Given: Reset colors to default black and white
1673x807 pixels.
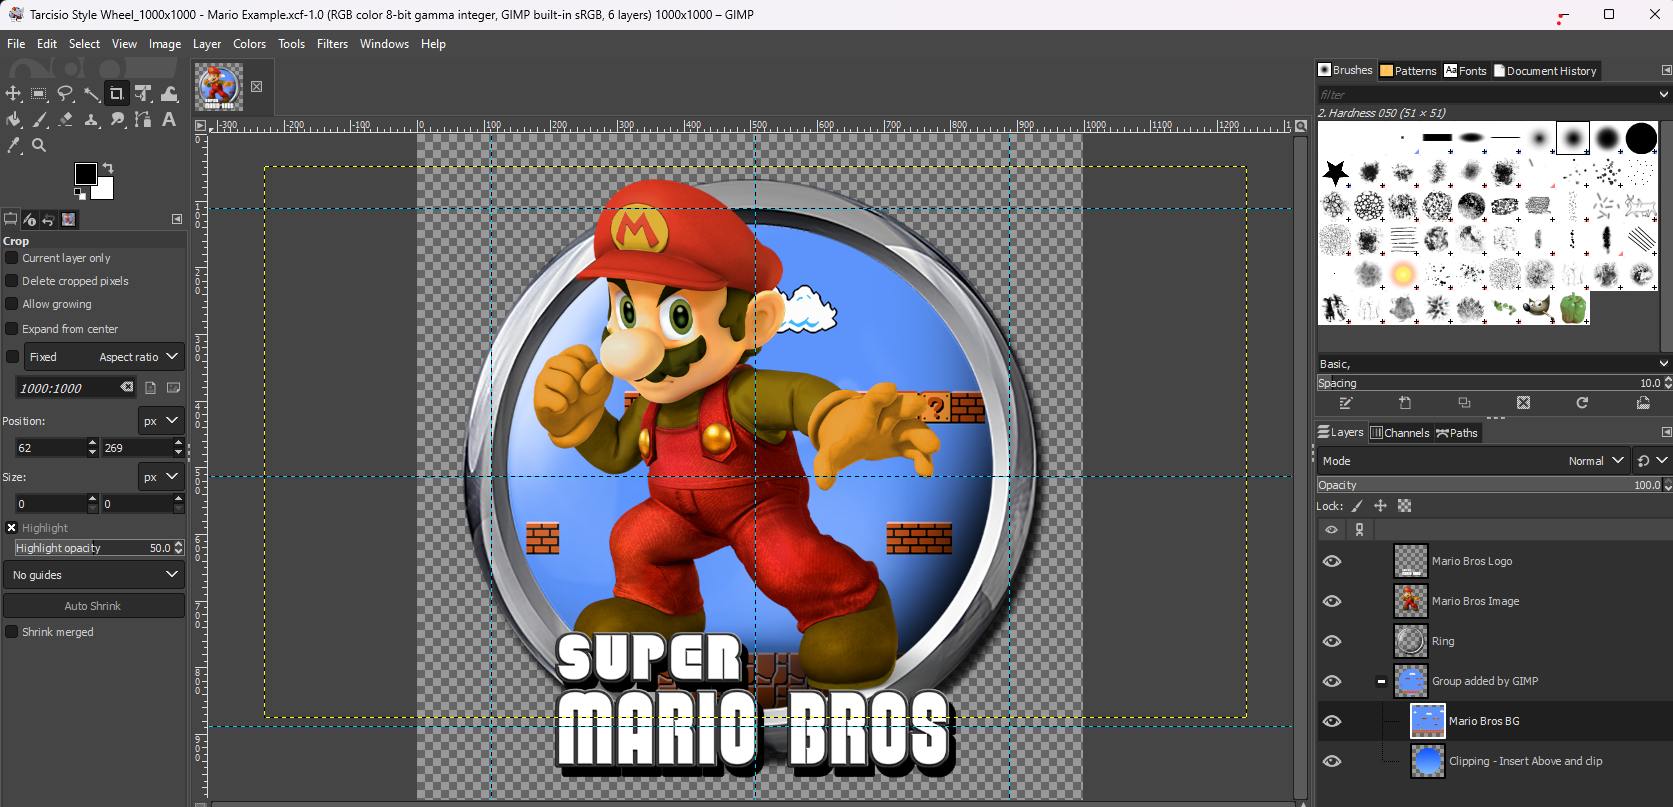Looking at the screenshot, I should click(x=80, y=193).
